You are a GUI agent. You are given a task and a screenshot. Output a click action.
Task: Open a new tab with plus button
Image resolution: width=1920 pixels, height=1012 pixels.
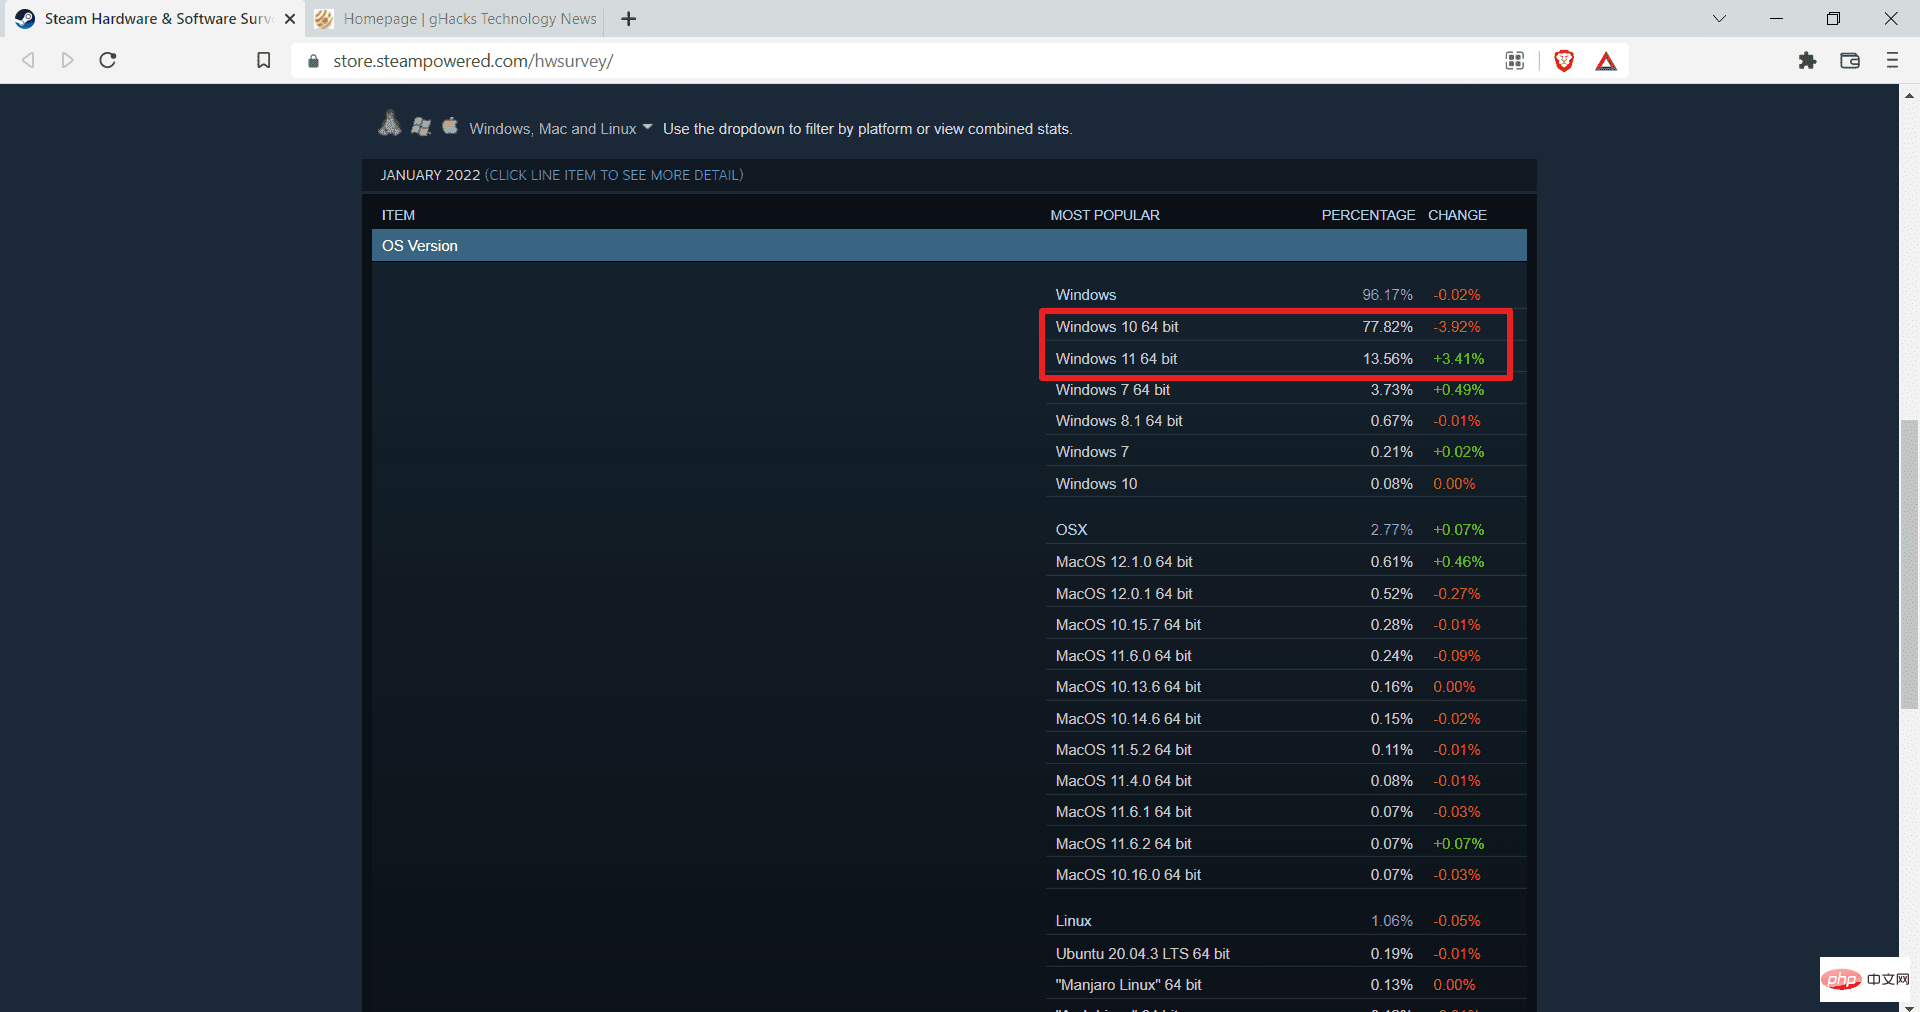pos(628,19)
